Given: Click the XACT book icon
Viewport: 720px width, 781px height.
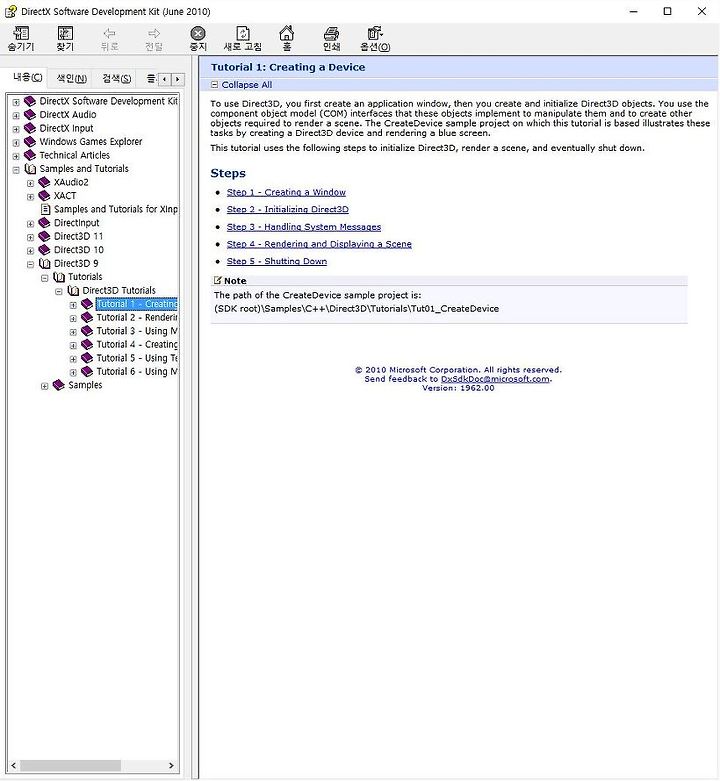Looking at the screenshot, I should pyautogui.click(x=44, y=196).
